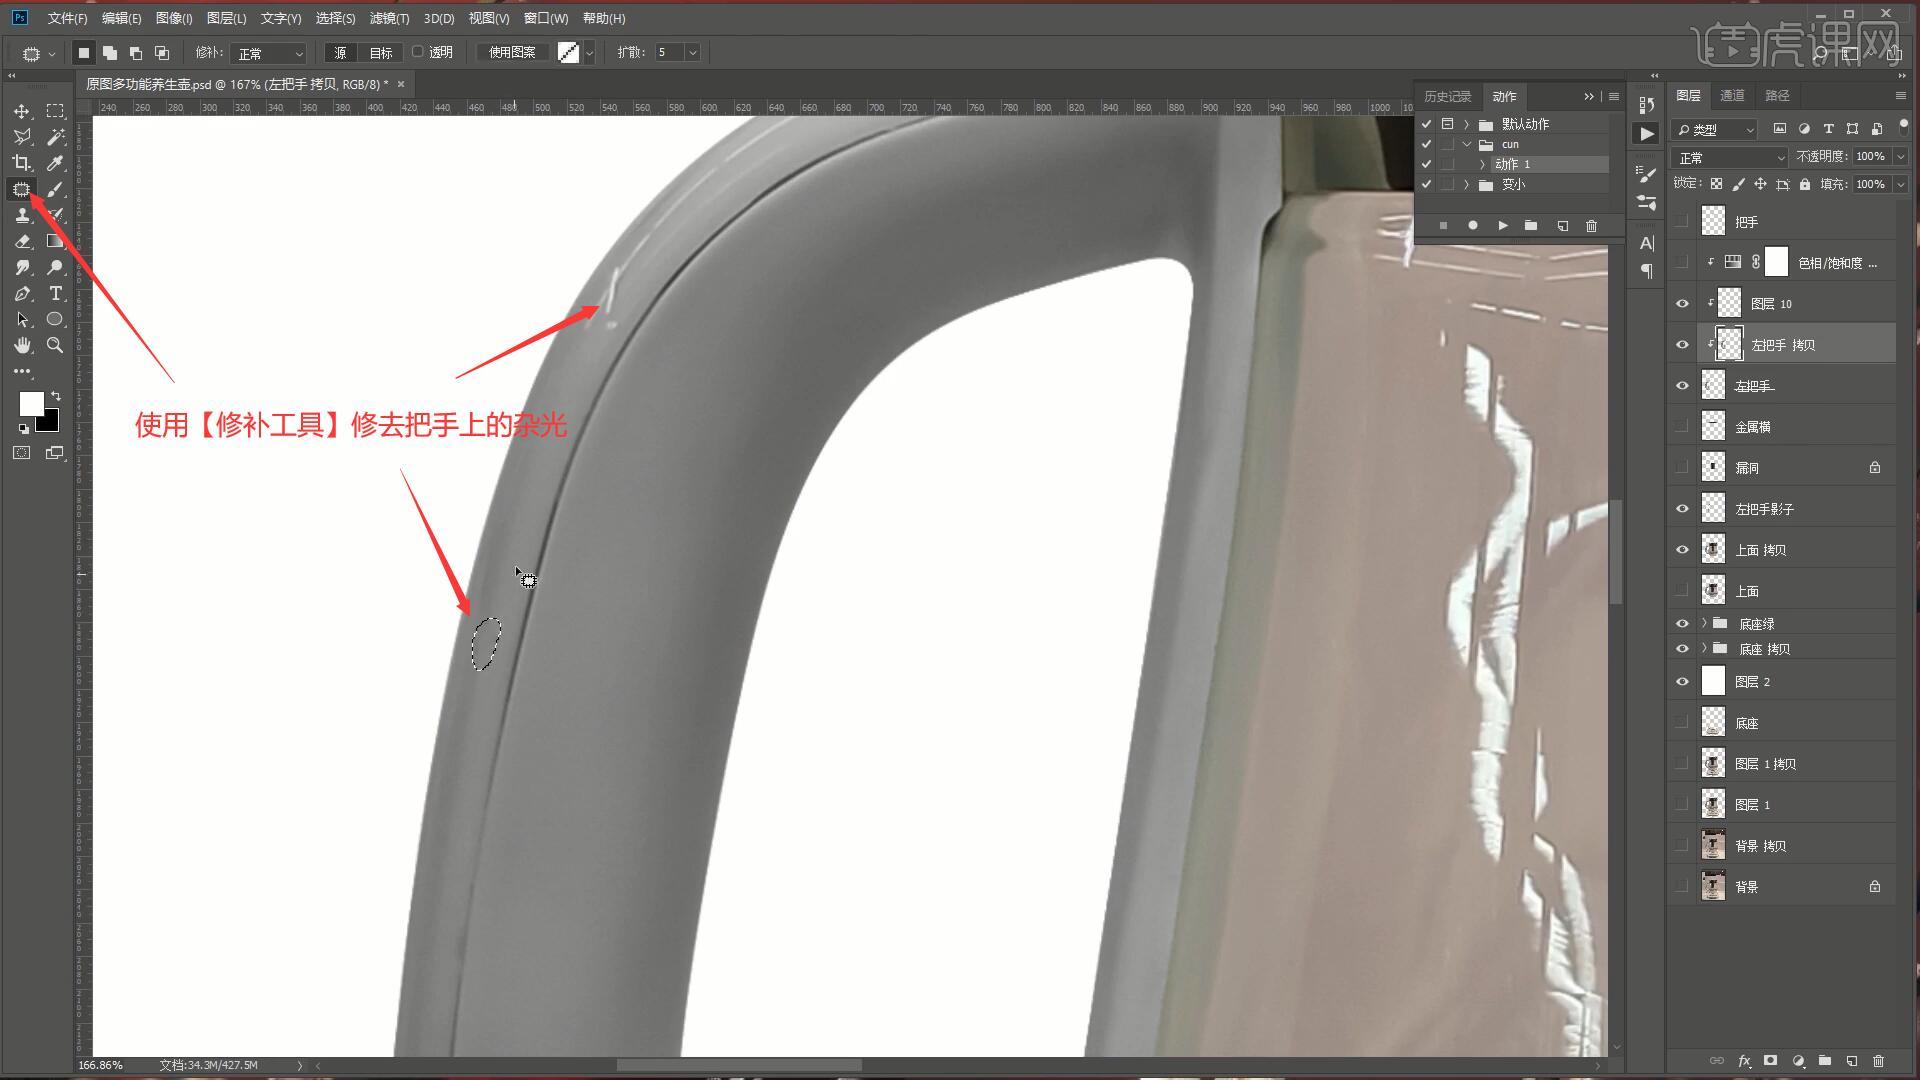Click the 使用图案 button

pyautogui.click(x=512, y=53)
